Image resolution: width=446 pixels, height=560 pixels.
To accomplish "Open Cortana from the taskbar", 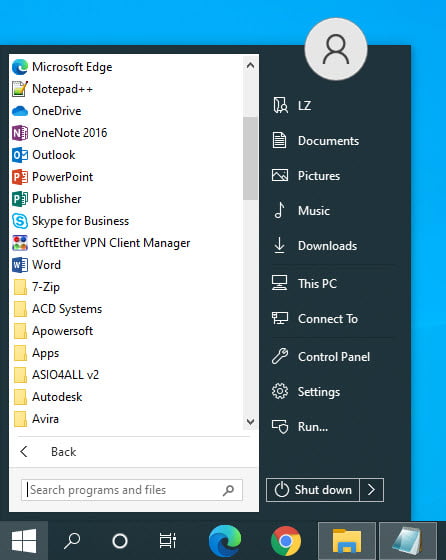I will [x=120, y=541].
